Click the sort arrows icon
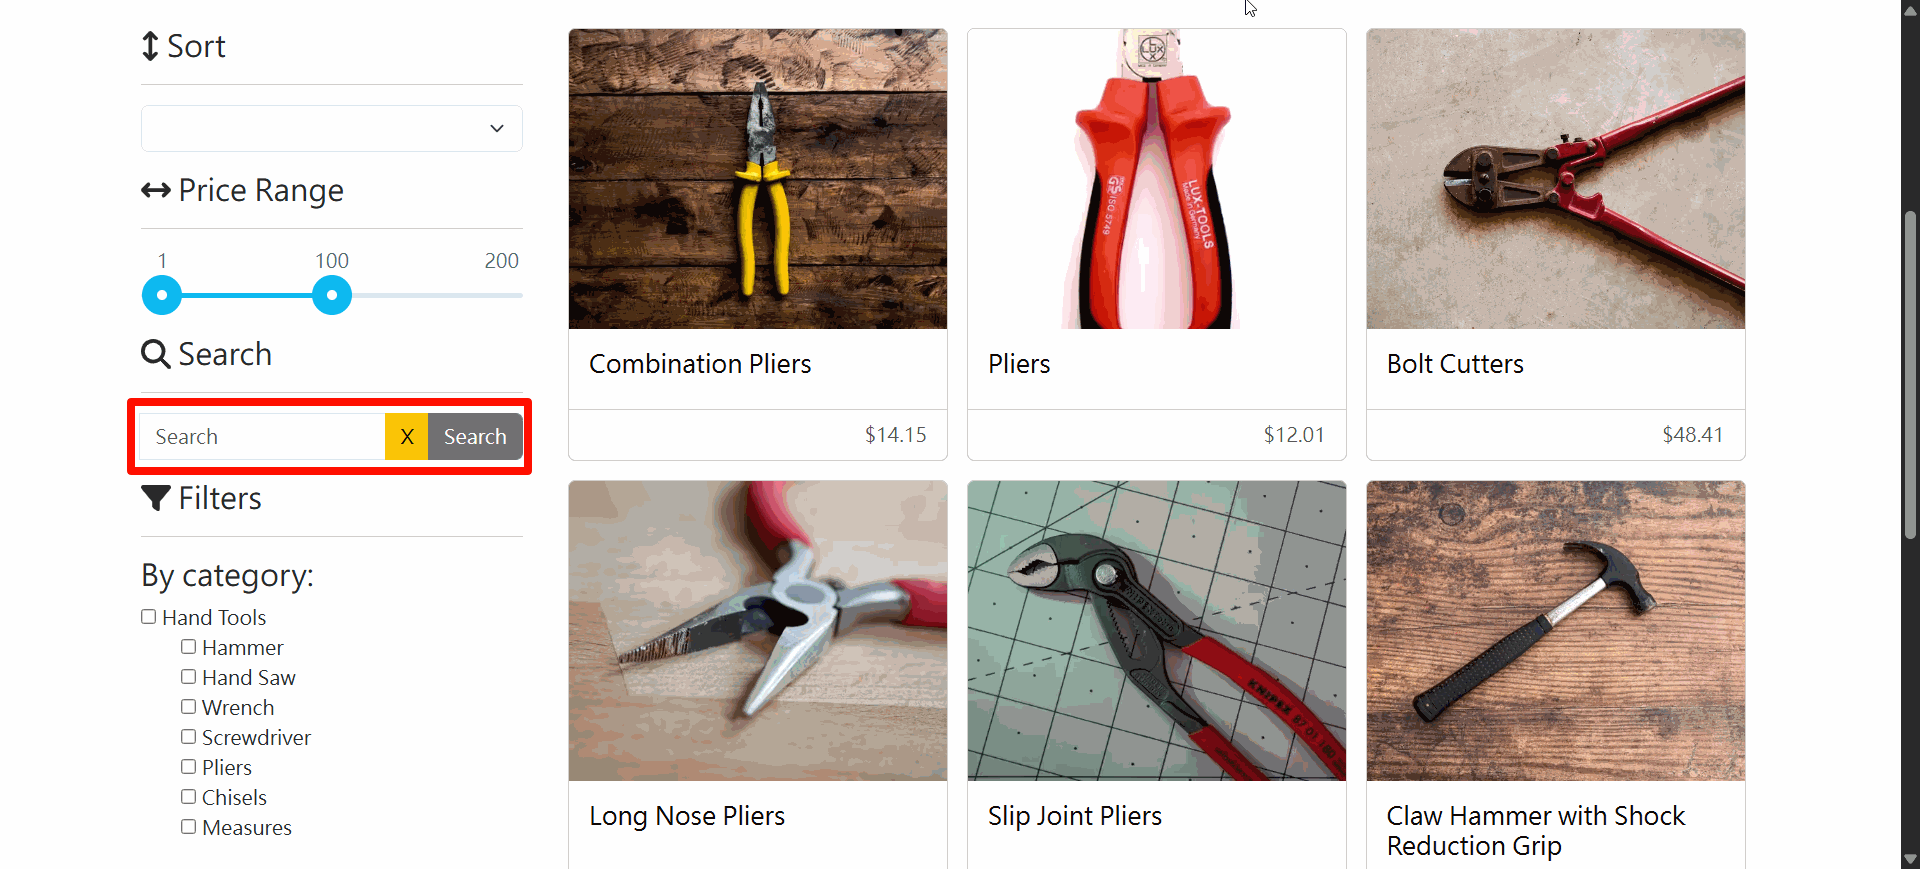Image resolution: width=1920 pixels, height=869 pixels. click(x=150, y=46)
